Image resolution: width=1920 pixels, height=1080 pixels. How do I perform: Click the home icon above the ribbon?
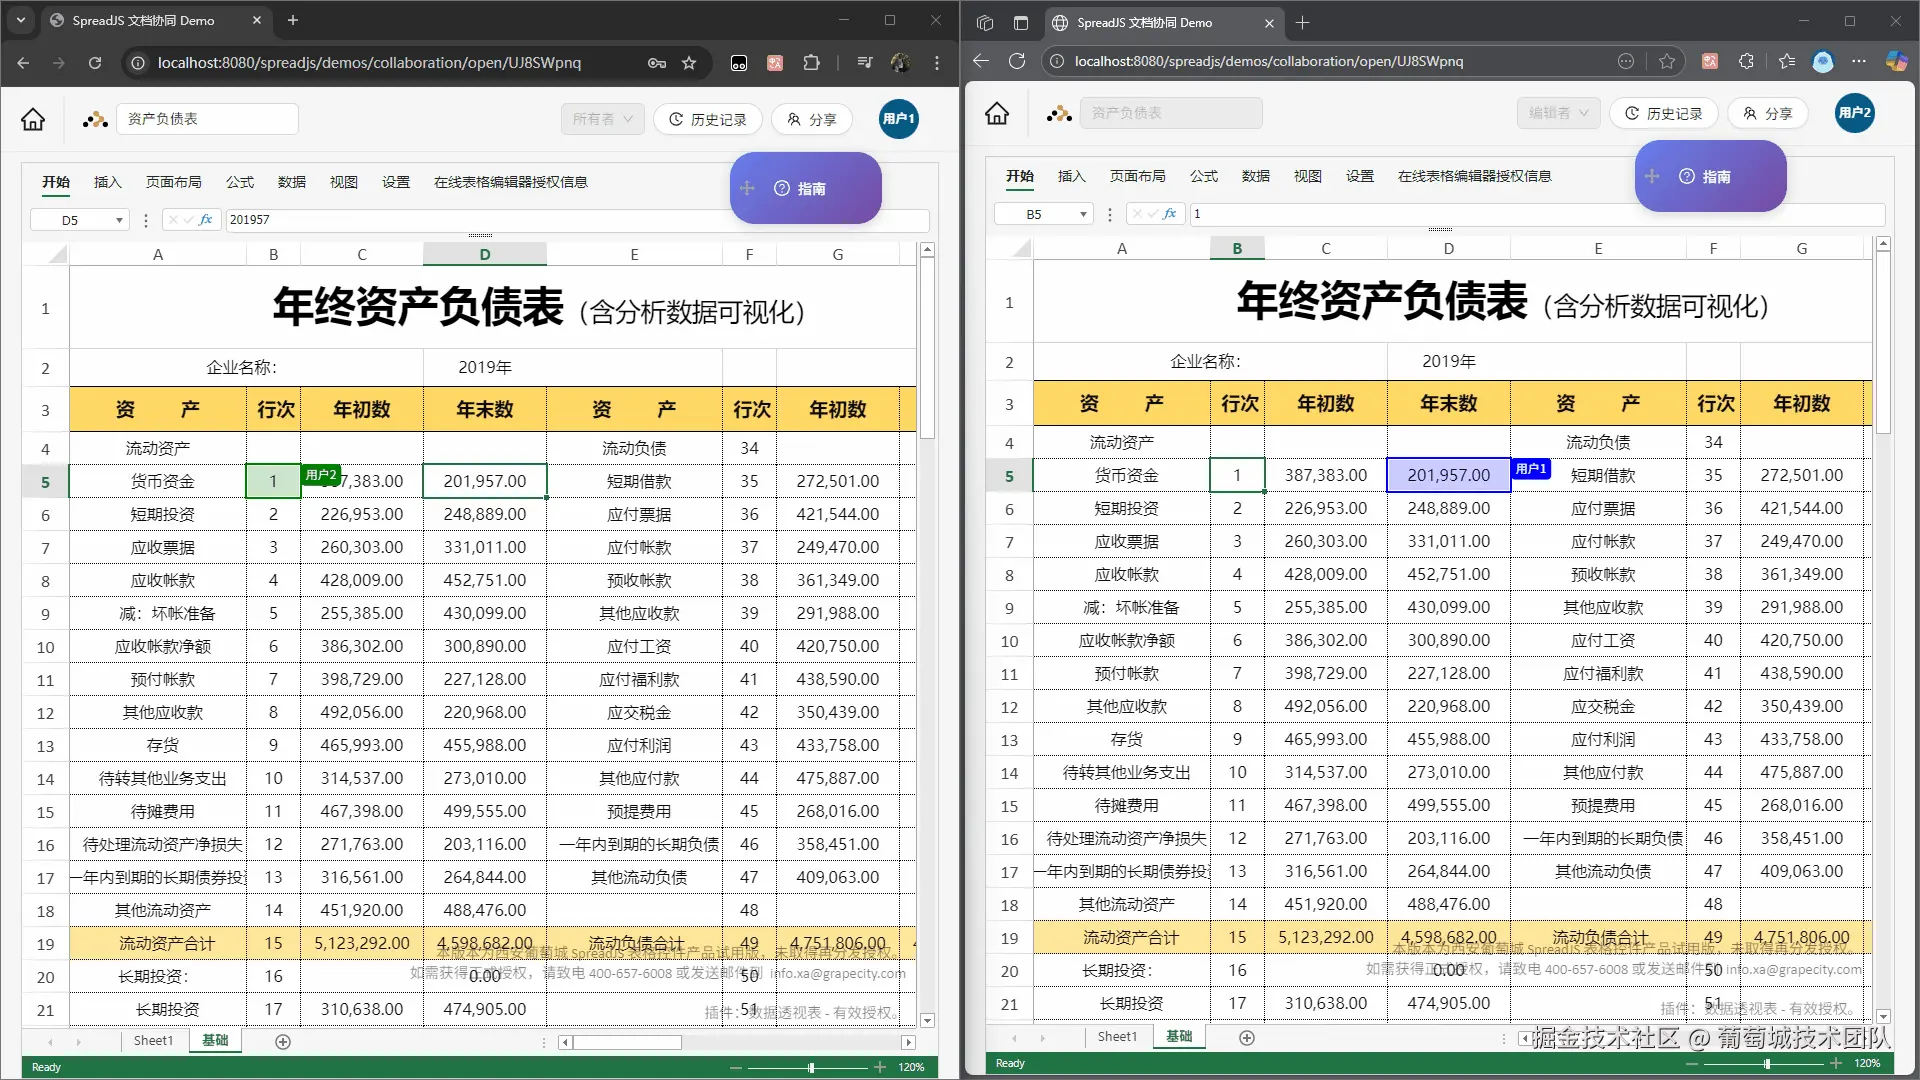32,119
